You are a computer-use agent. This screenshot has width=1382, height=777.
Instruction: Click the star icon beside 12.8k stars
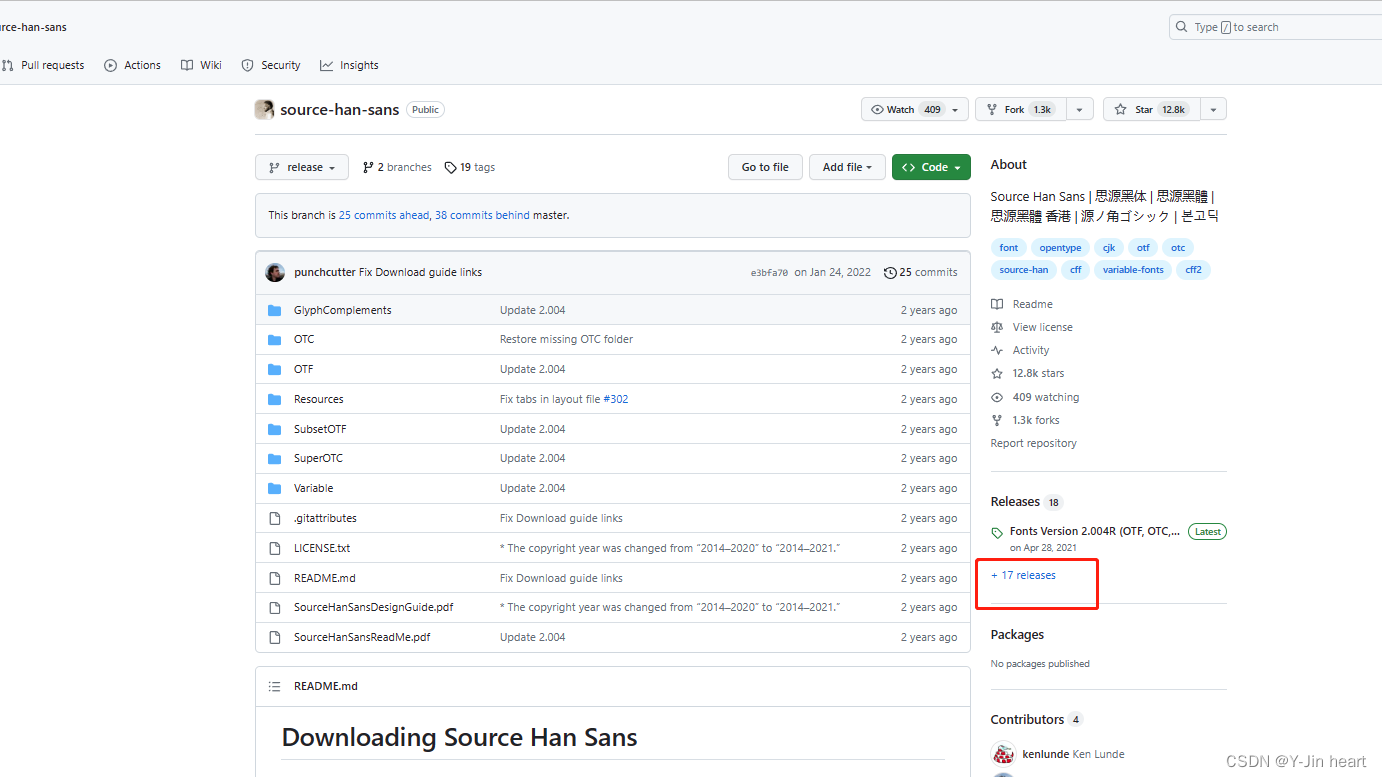[997, 373]
